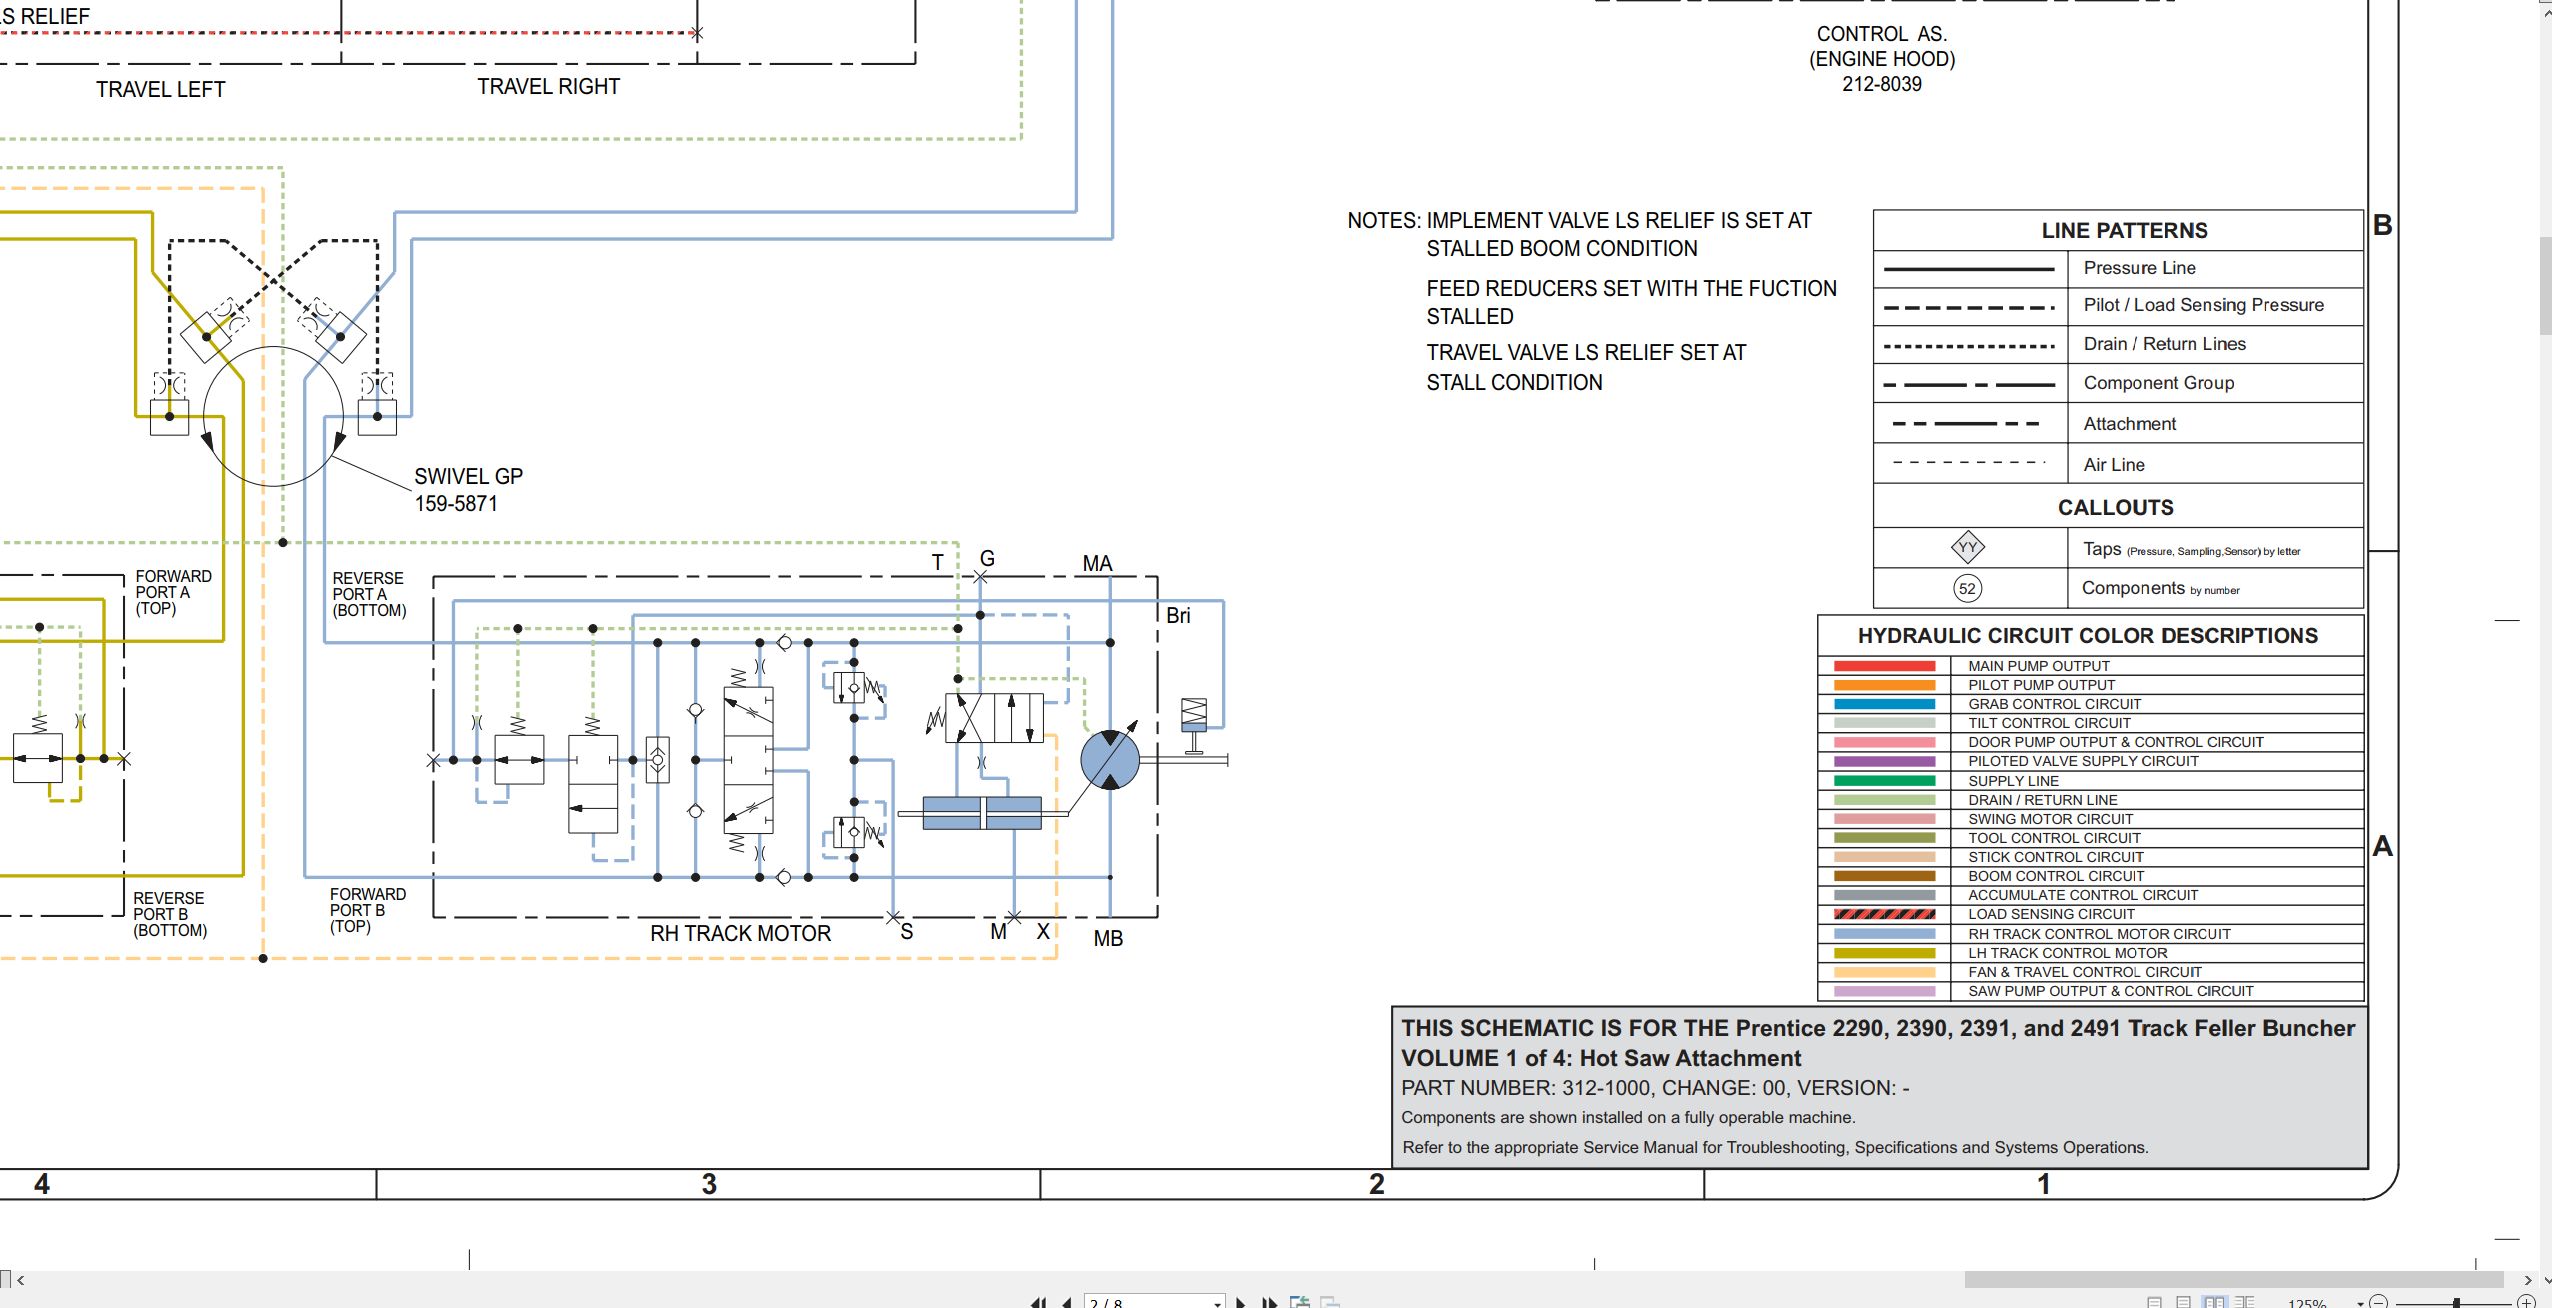Screen dimensions: 2552x1308
Task: Click the green SUPPLY LINE color swatch
Action: (x=1884, y=781)
